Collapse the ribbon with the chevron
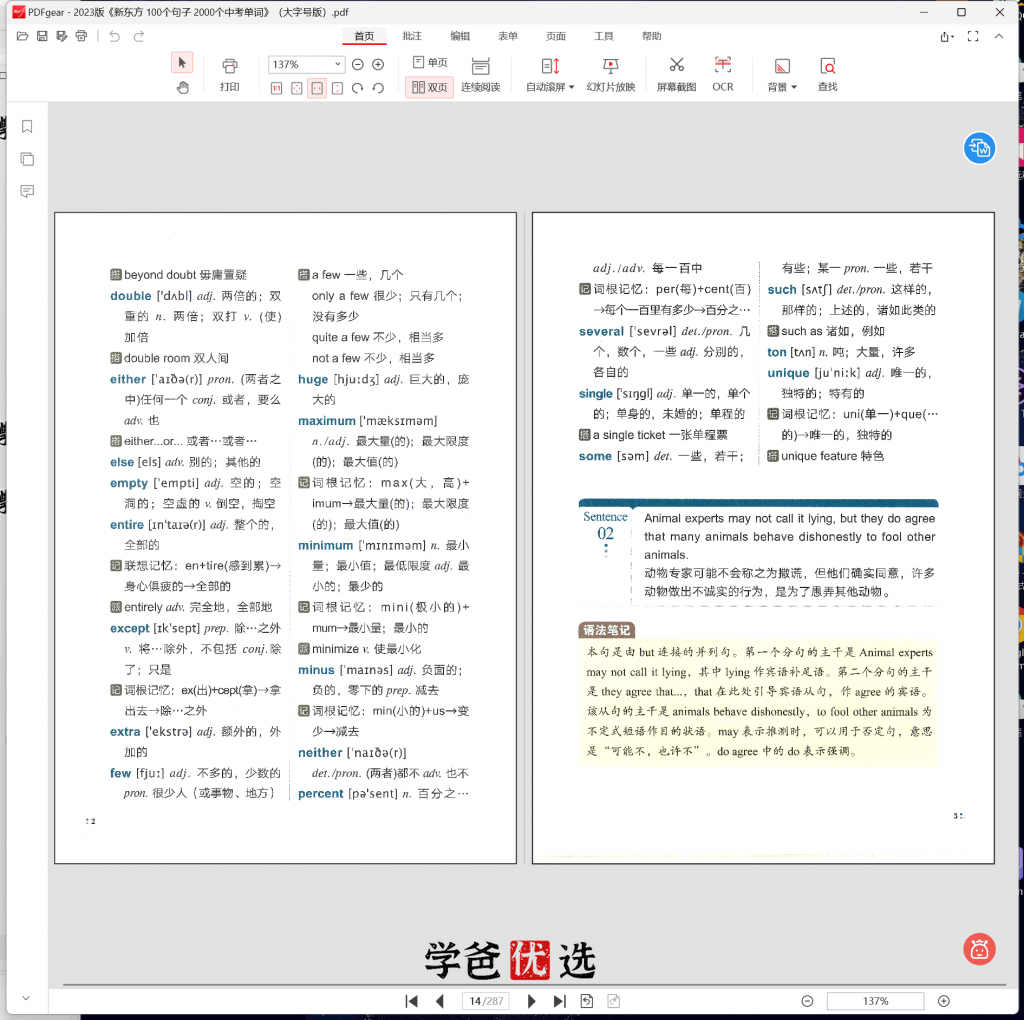Screen dimensions: 1024x1020 [999, 37]
